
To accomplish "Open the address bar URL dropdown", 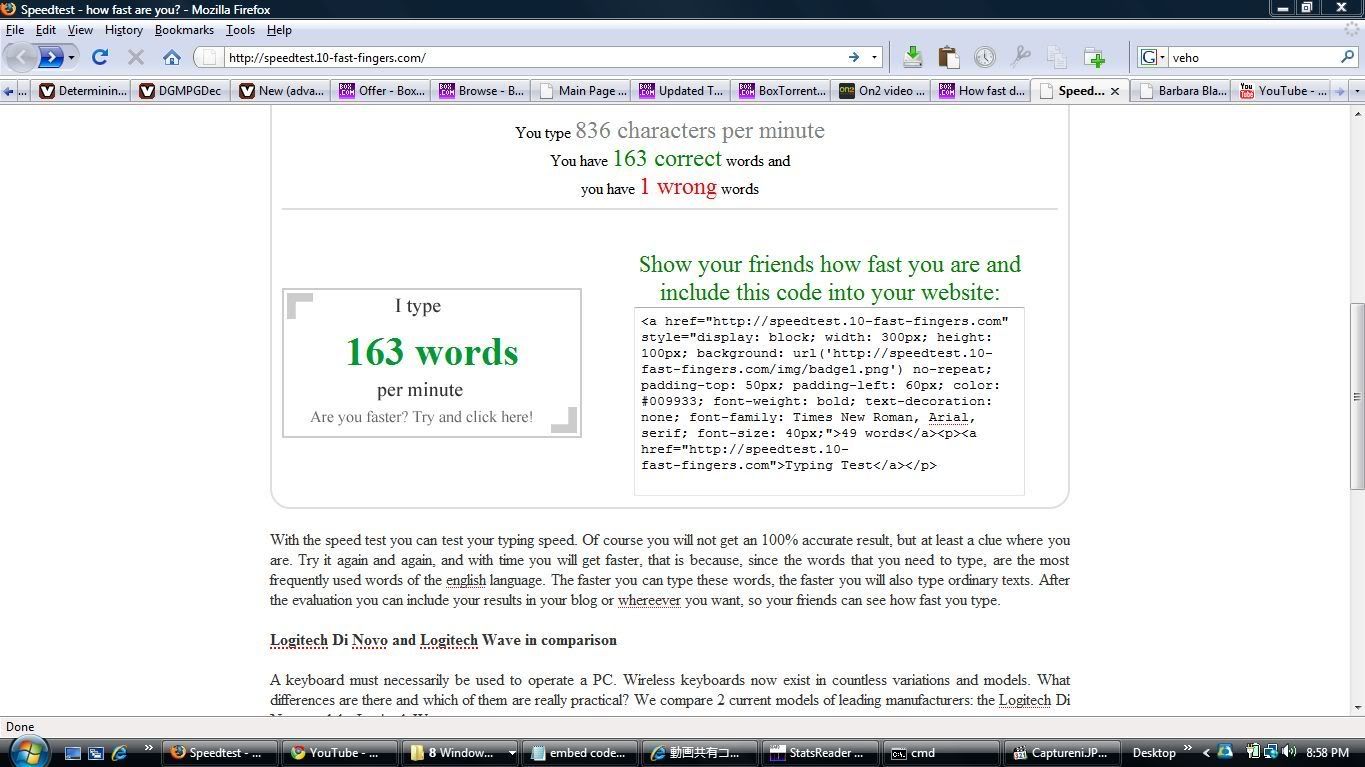I will tap(874, 57).
